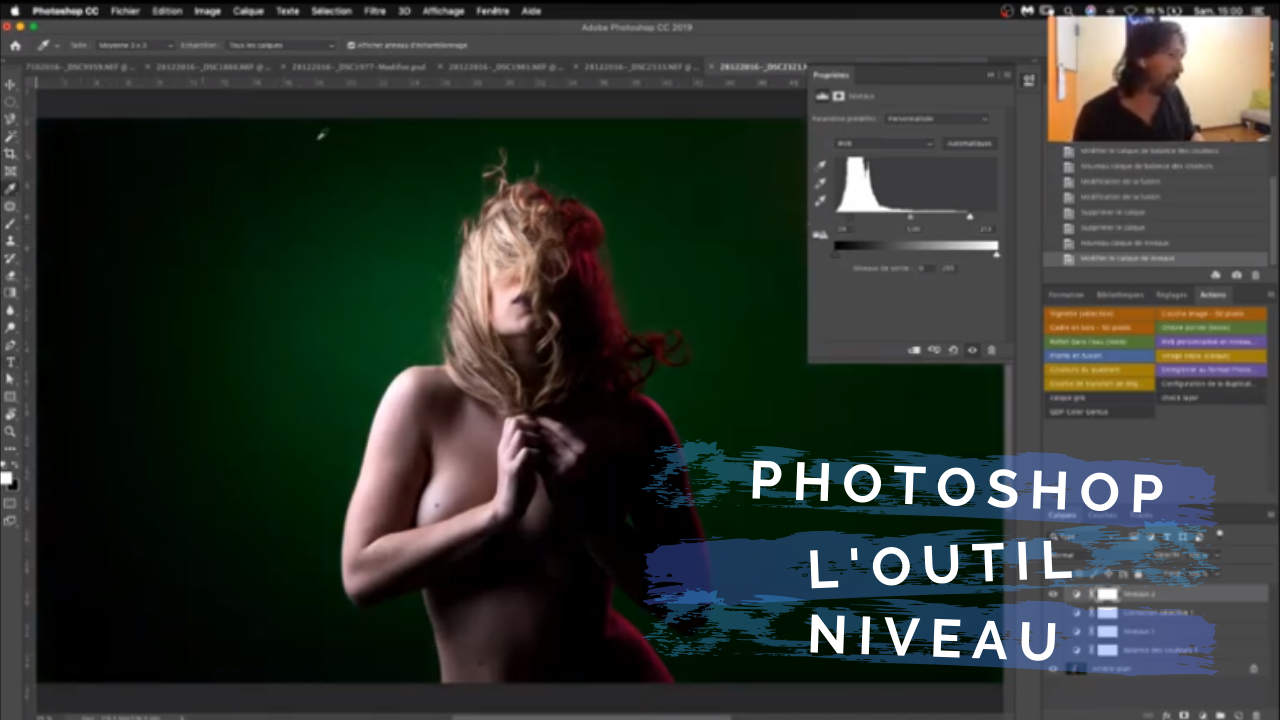This screenshot has width=1280, height=720.
Task: Click the white input level slider handle
Action: point(969,216)
